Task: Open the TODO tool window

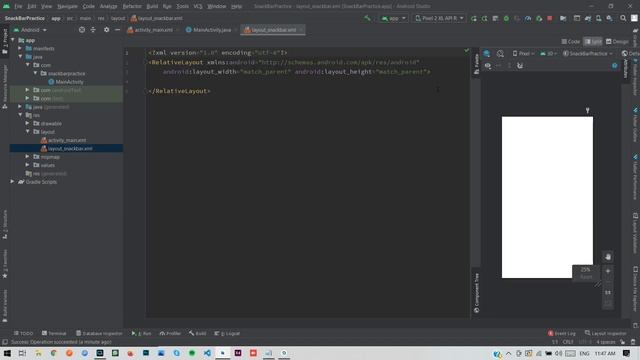Action: 23,333
